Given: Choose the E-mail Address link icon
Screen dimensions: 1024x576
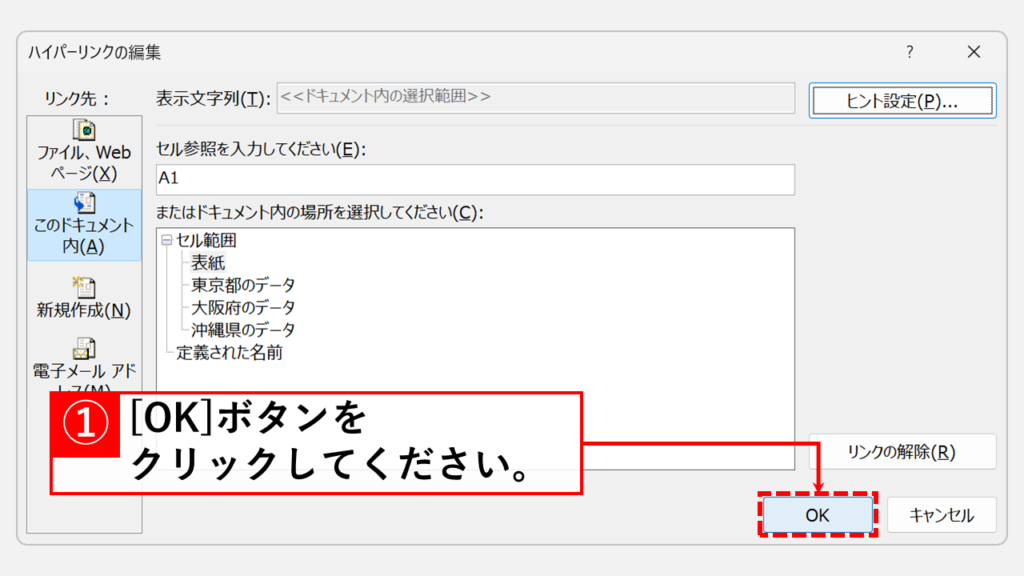Looking at the screenshot, I should (x=84, y=349).
